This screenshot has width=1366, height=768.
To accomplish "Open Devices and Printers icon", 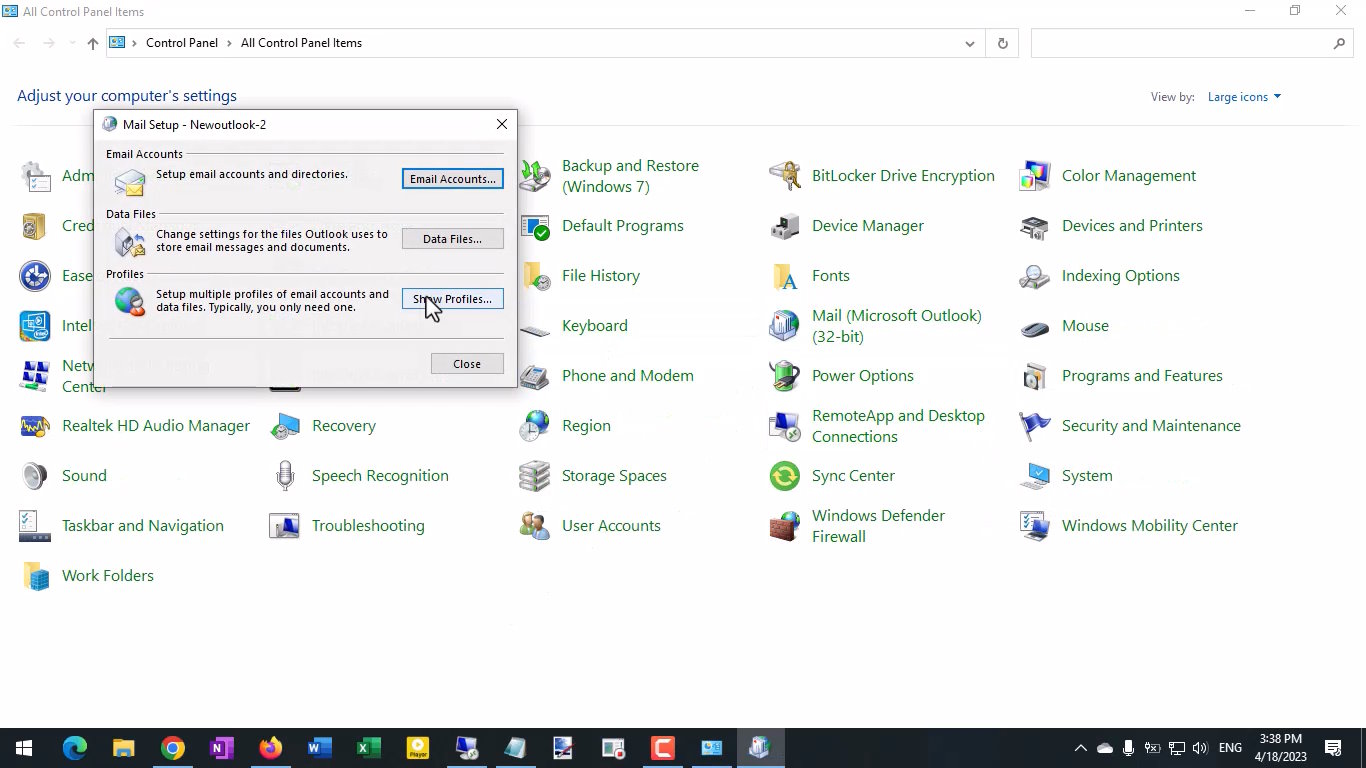I will (x=1035, y=226).
